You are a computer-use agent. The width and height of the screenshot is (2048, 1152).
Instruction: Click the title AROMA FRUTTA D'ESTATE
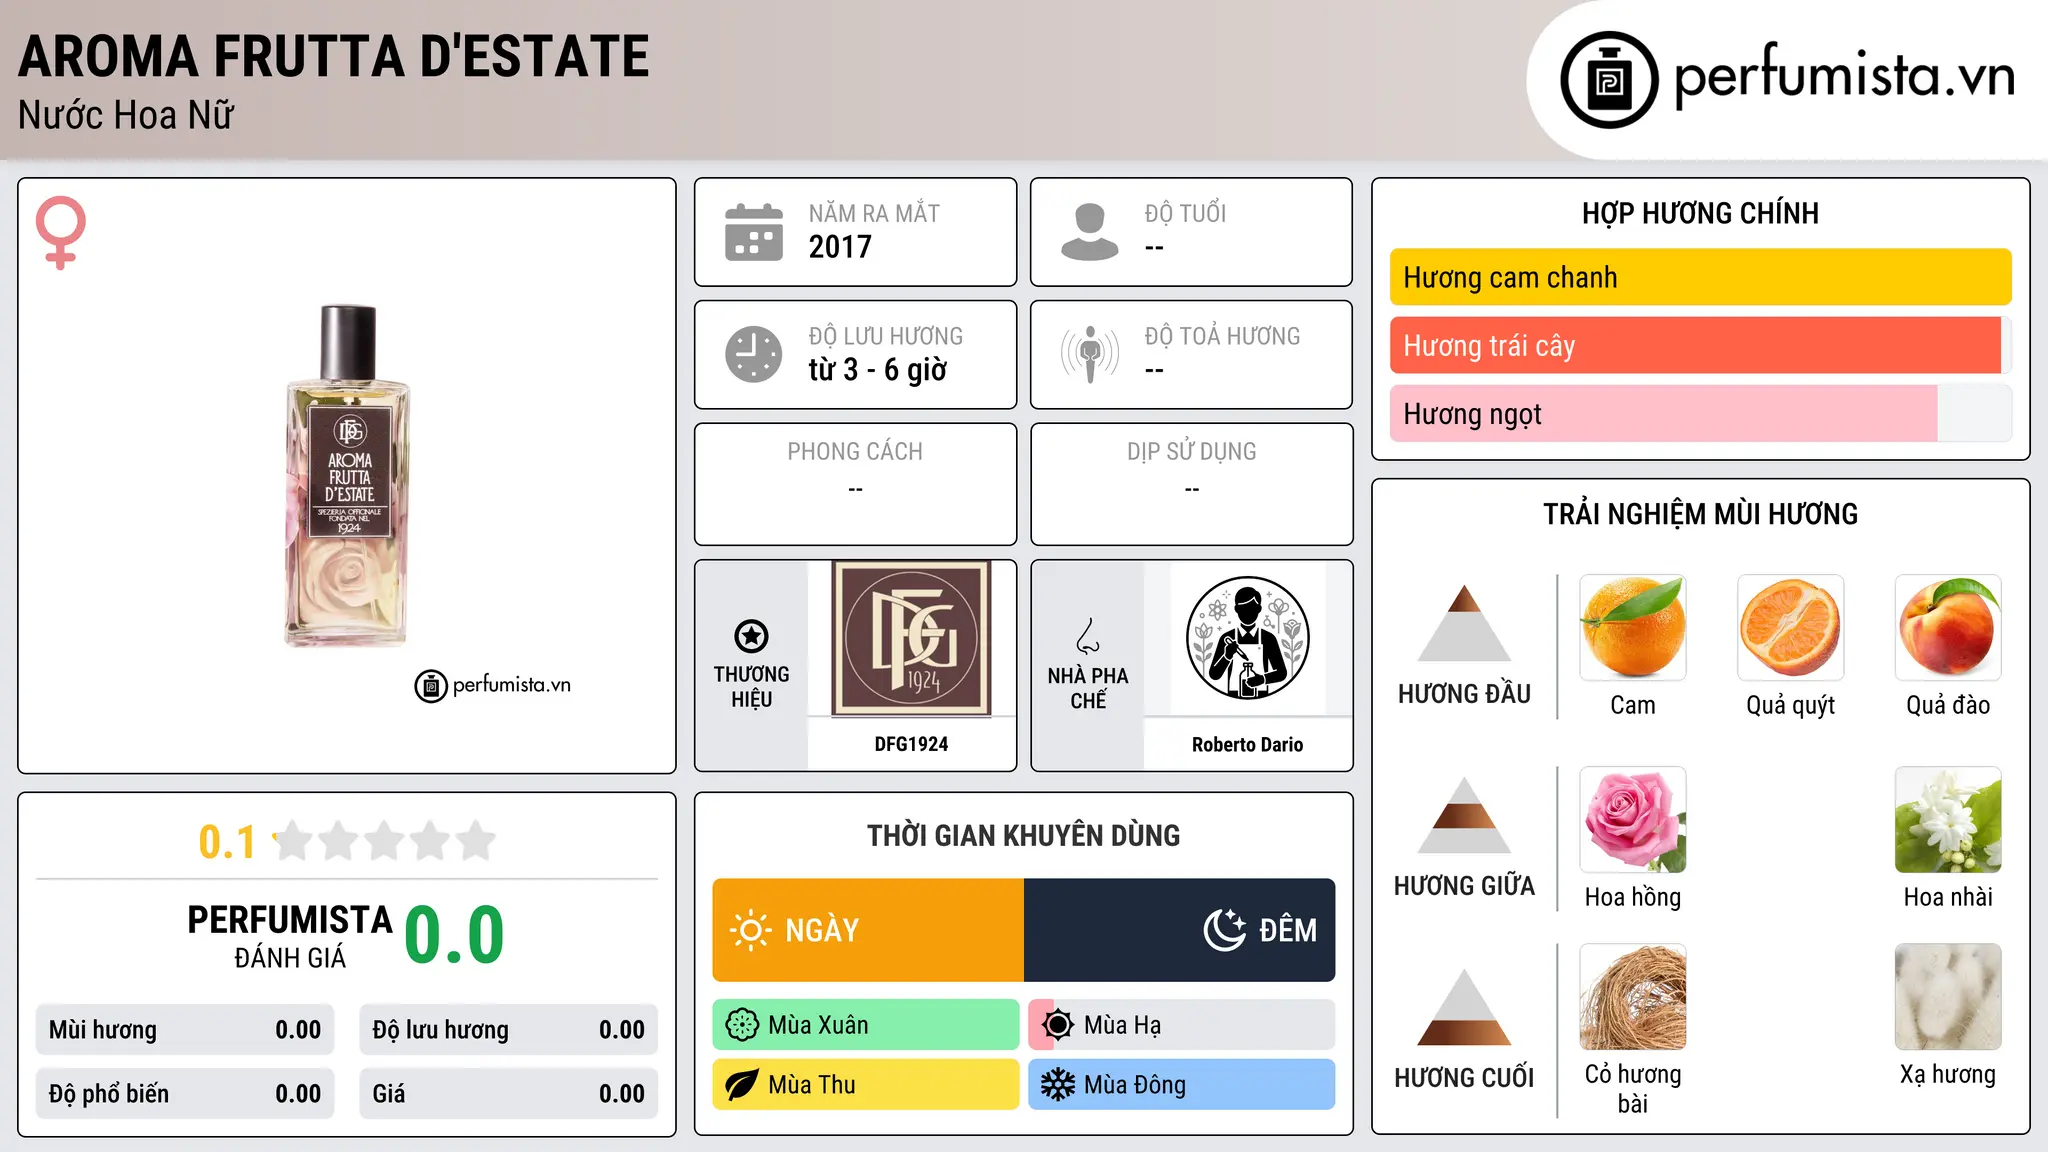pos(334,56)
